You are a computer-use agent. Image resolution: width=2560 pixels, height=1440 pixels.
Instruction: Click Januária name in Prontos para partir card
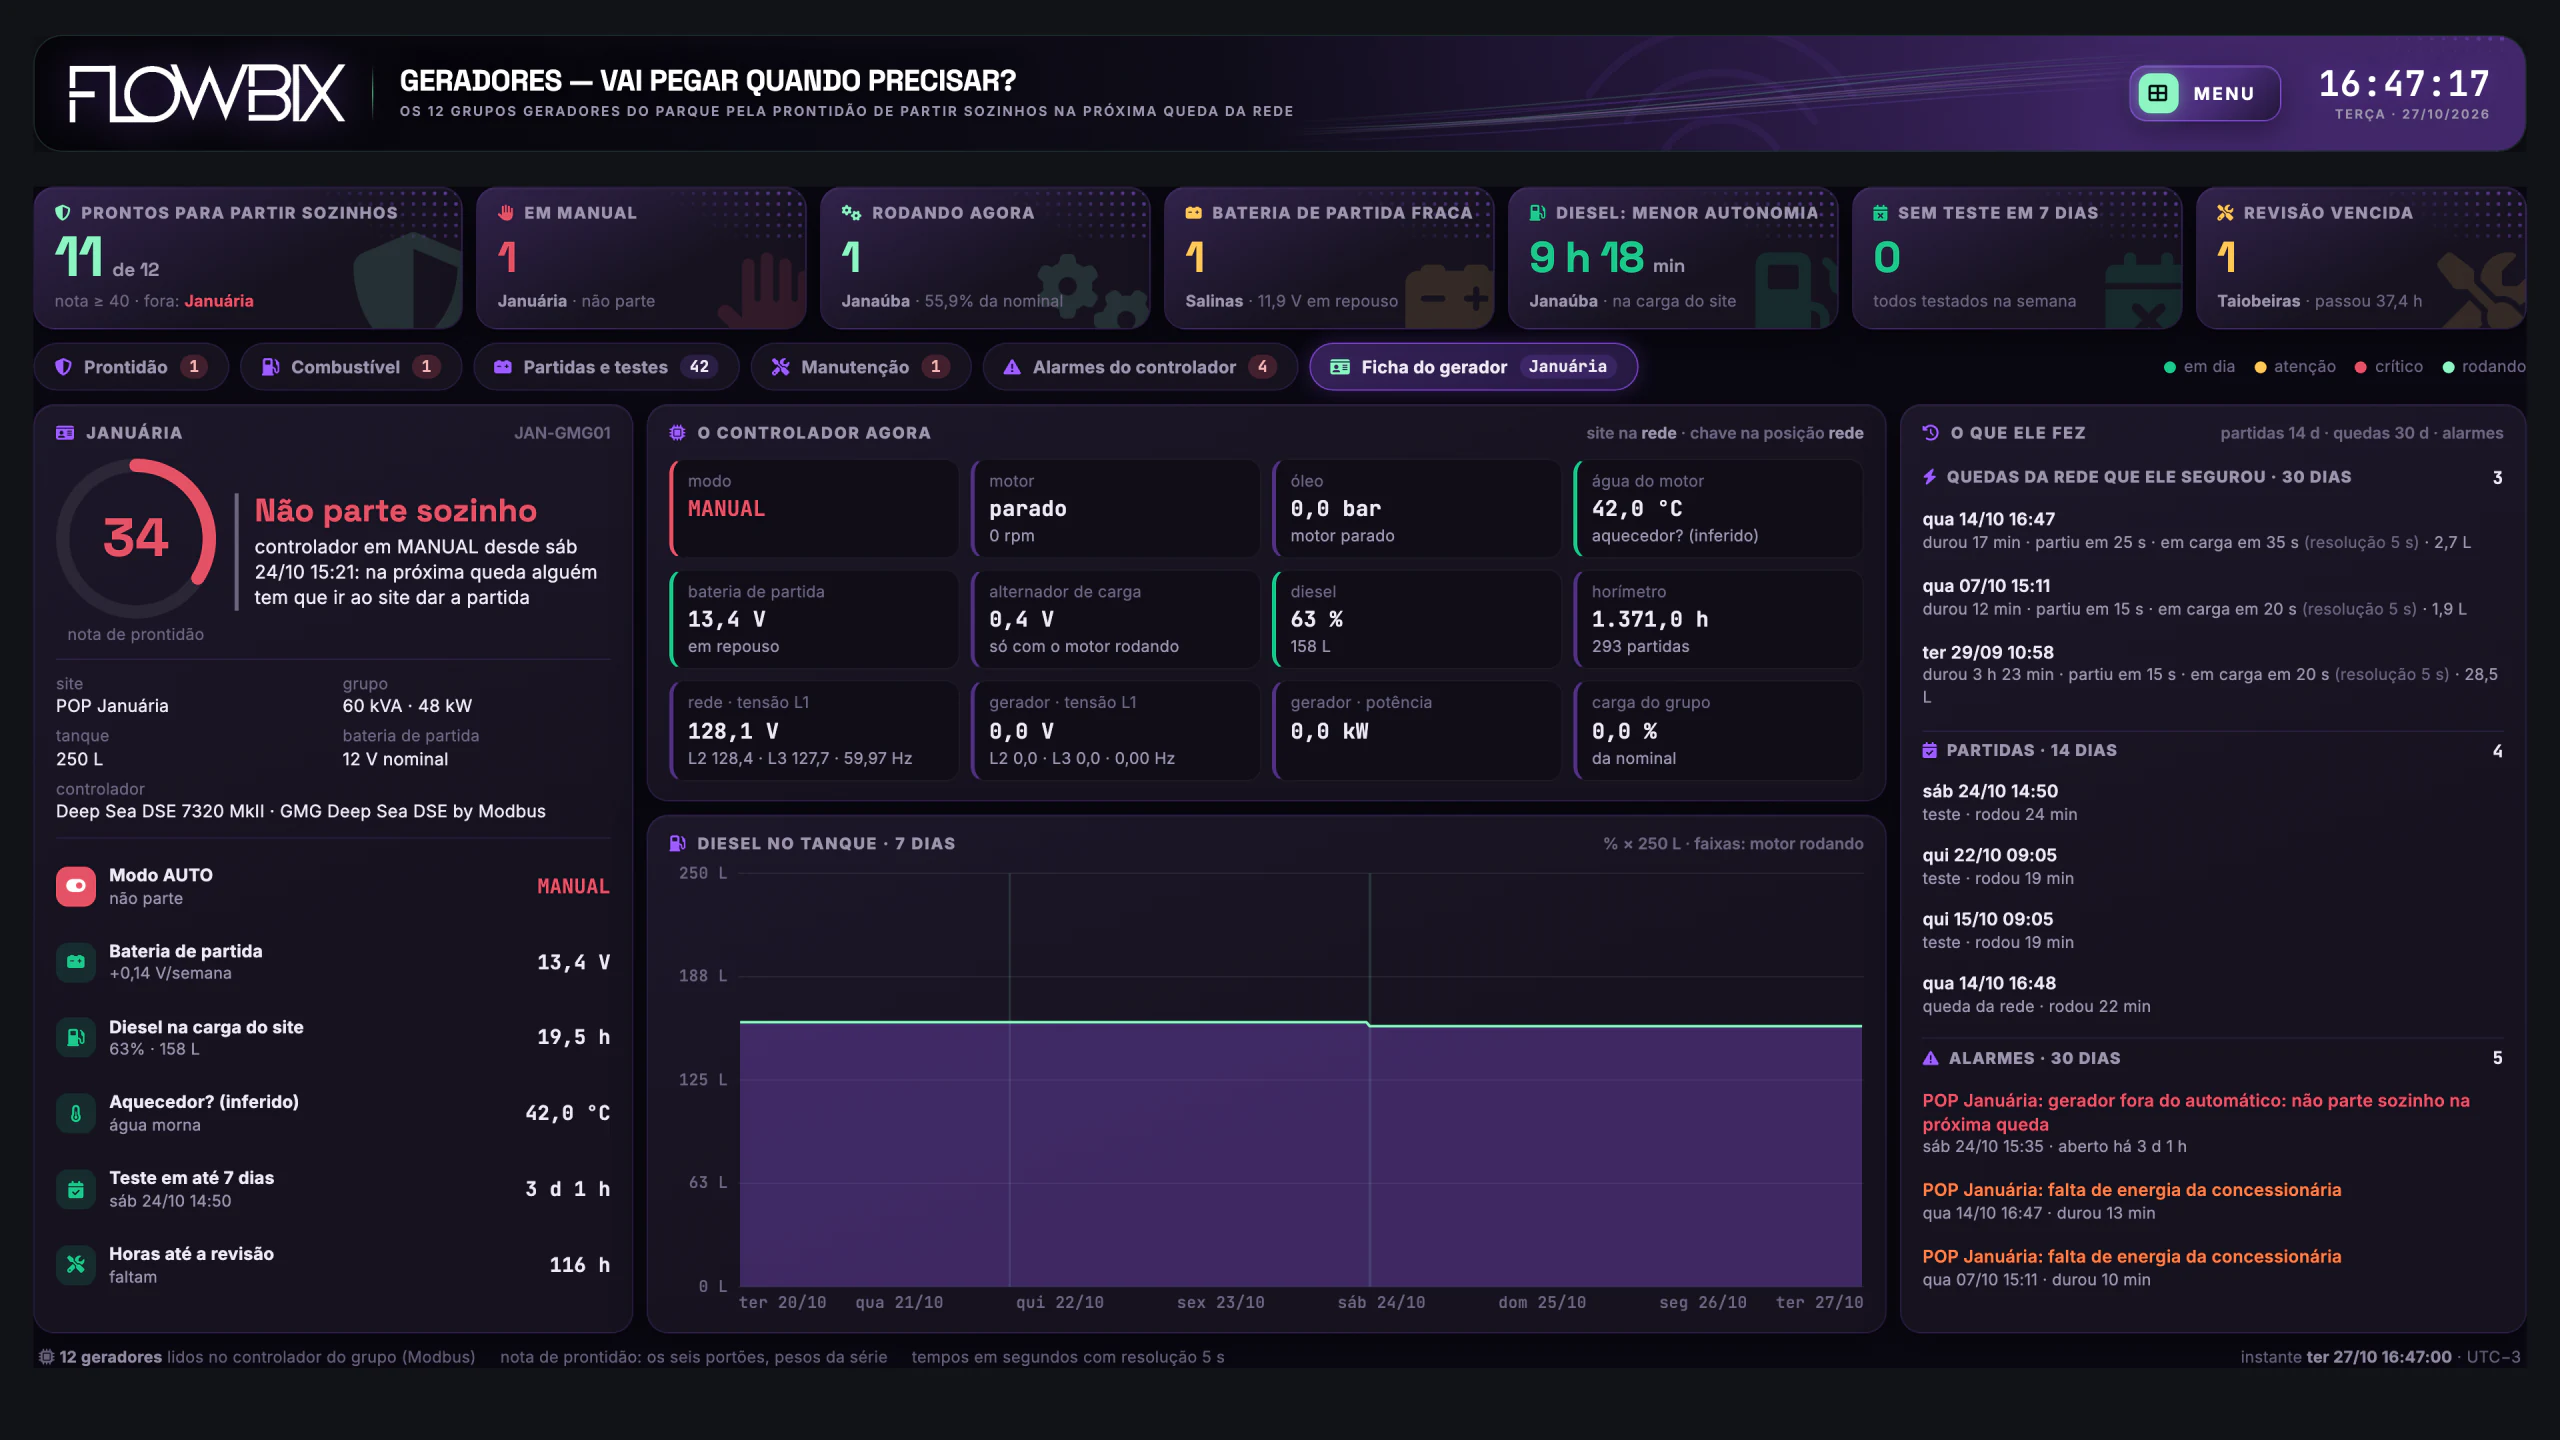218,301
